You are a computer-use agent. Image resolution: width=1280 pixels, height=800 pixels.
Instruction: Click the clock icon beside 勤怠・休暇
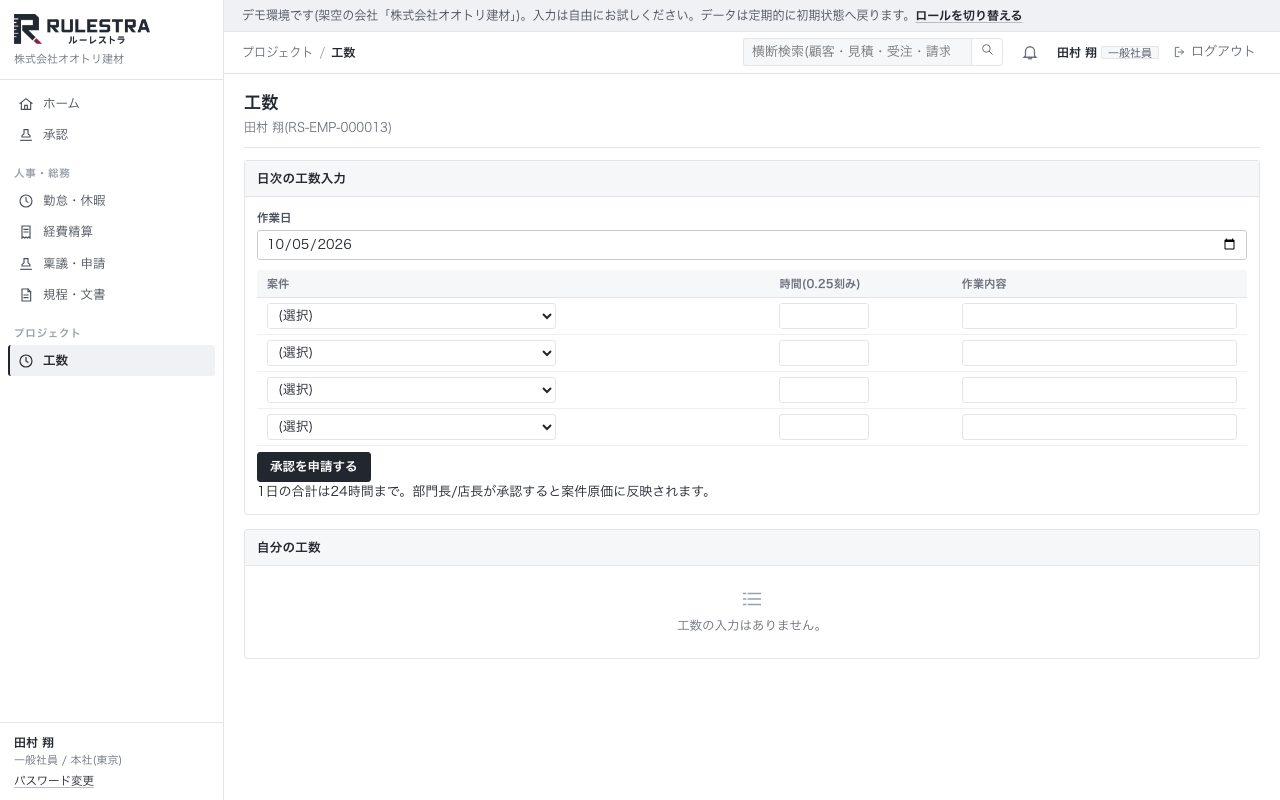26,201
